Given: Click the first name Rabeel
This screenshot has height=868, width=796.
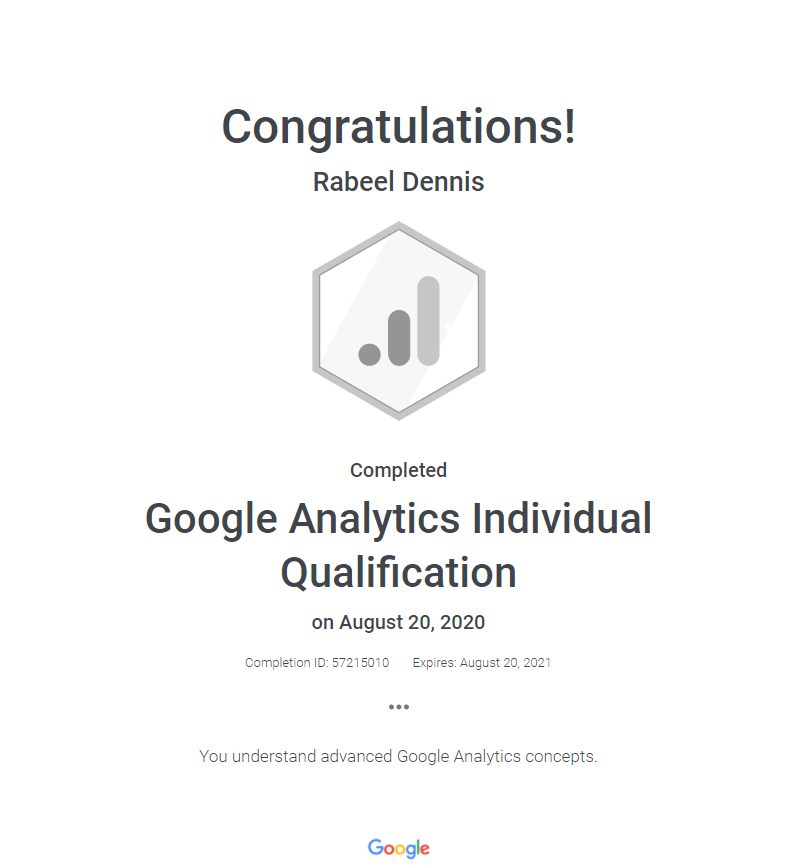Looking at the screenshot, I should 354,182.
